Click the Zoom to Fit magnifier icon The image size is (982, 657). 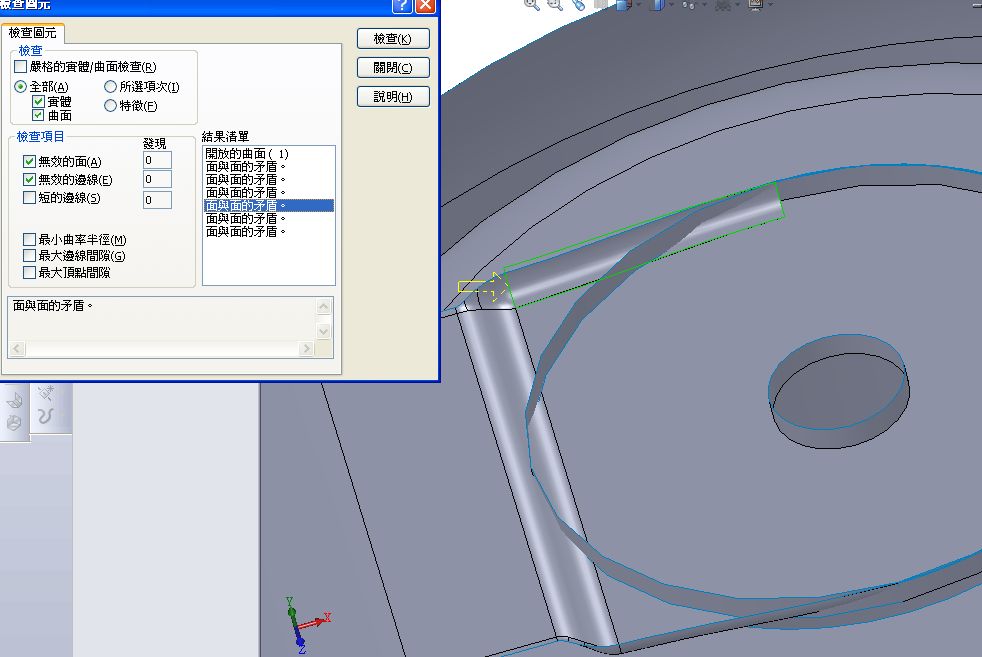pos(532,4)
